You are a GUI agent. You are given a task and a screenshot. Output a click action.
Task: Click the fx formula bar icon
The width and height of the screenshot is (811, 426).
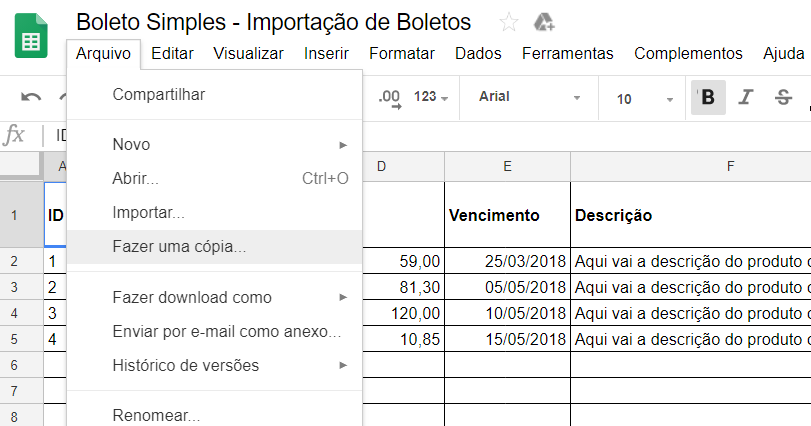14,135
